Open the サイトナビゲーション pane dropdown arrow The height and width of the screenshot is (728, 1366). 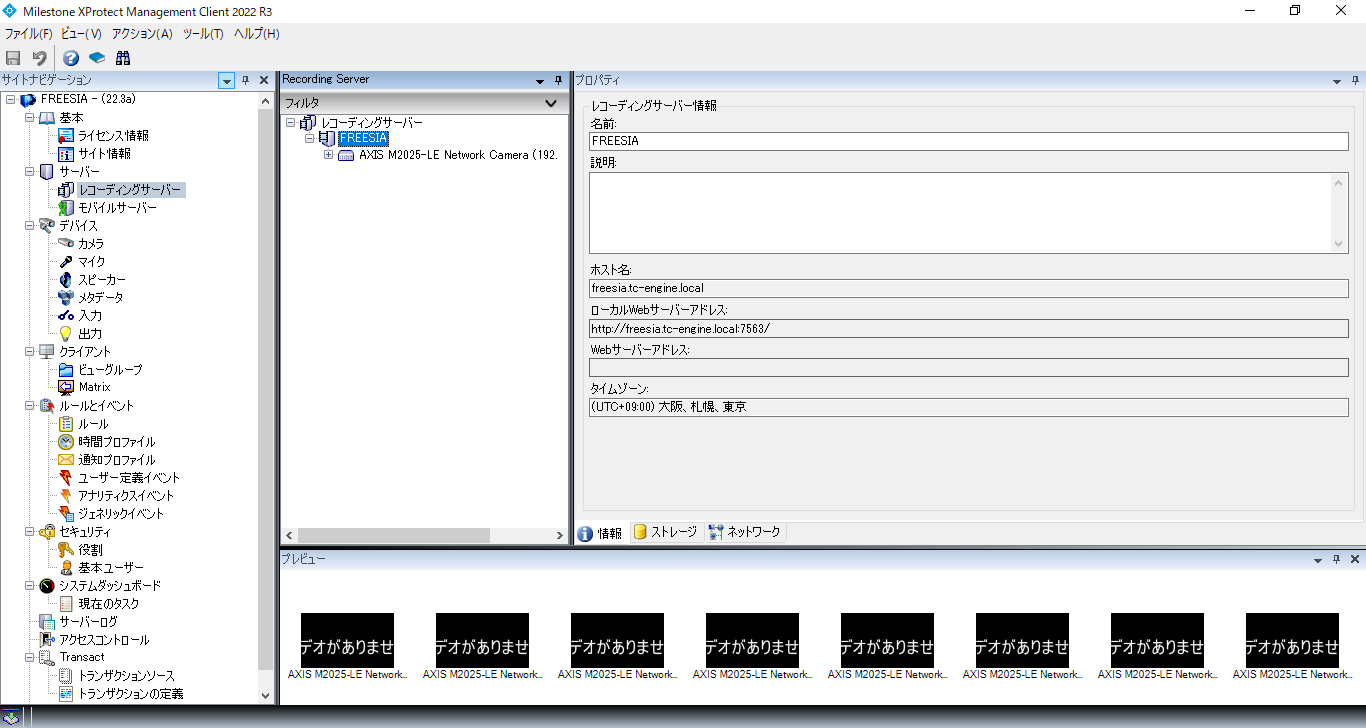(226, 80)
